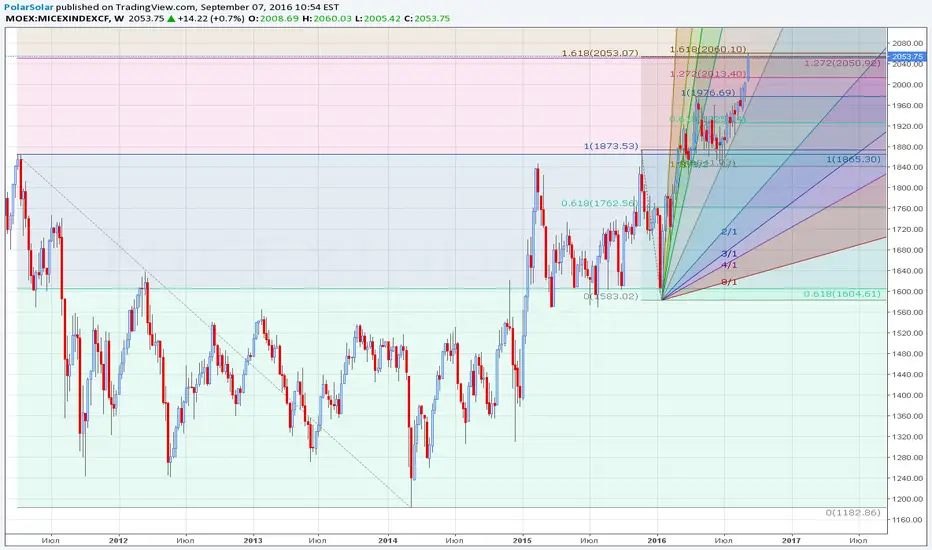The height and width of the screenshot is (550, 932).
Task: Select the 1(1873.53) Fibonacci label
Action: pos(611,146)
